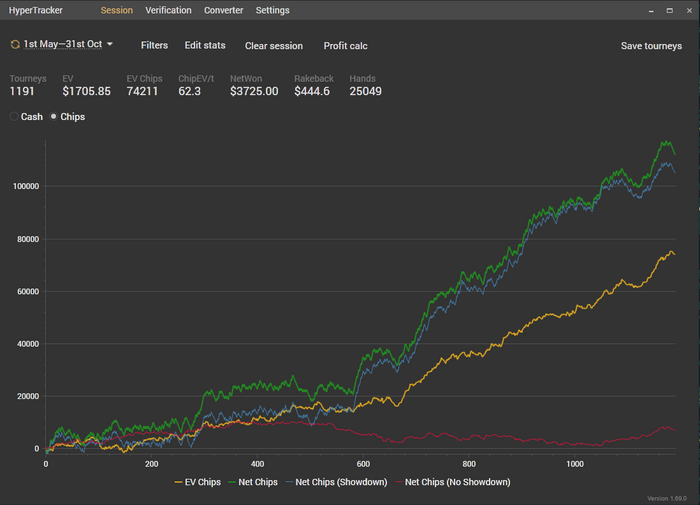Click the NetWon value $3725.00
700x505 pixels.
[254, 91]
